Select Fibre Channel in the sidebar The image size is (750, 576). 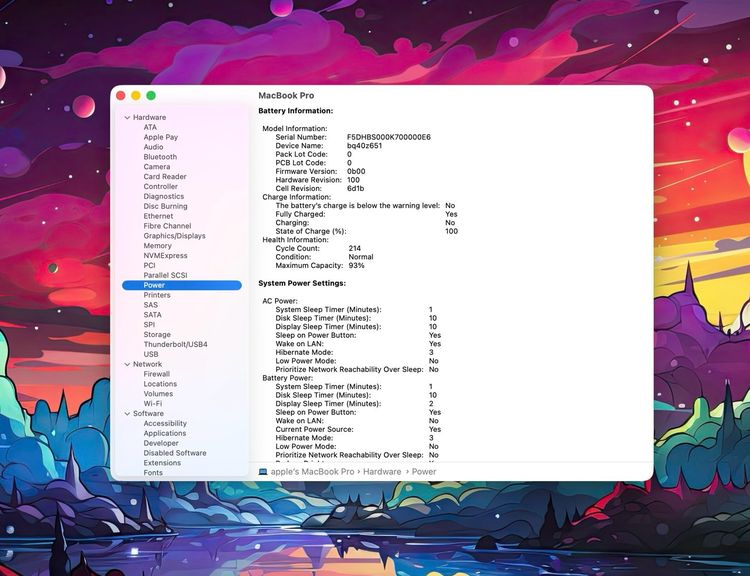(x=167, y=226)
